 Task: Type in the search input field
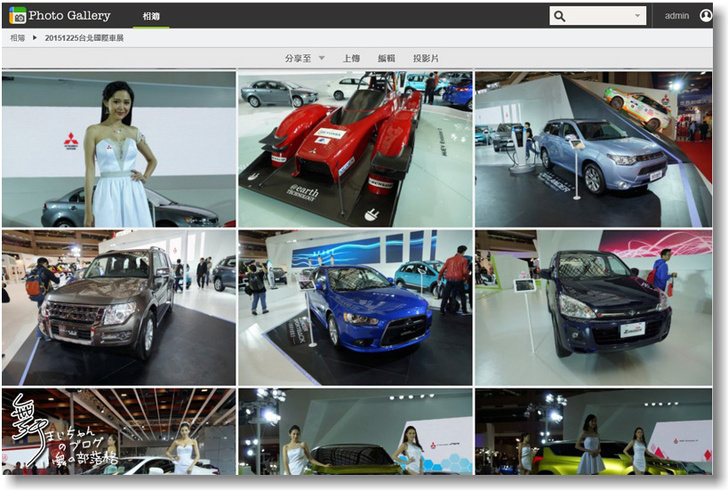click(598, 16)
